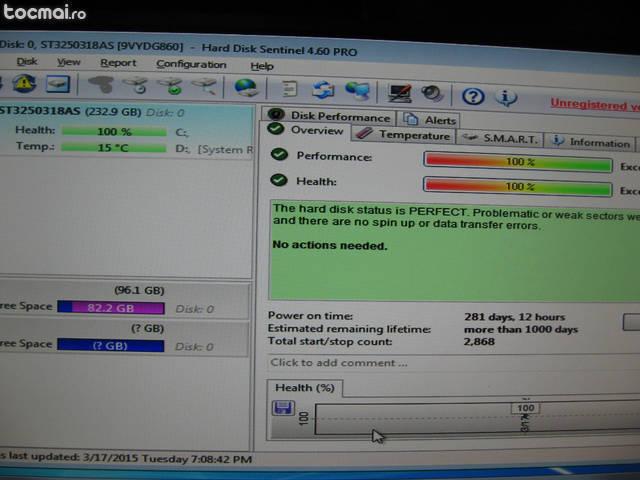
Task: Open the S.M.A.R.T. tab
Action: [x=500, y=139]
